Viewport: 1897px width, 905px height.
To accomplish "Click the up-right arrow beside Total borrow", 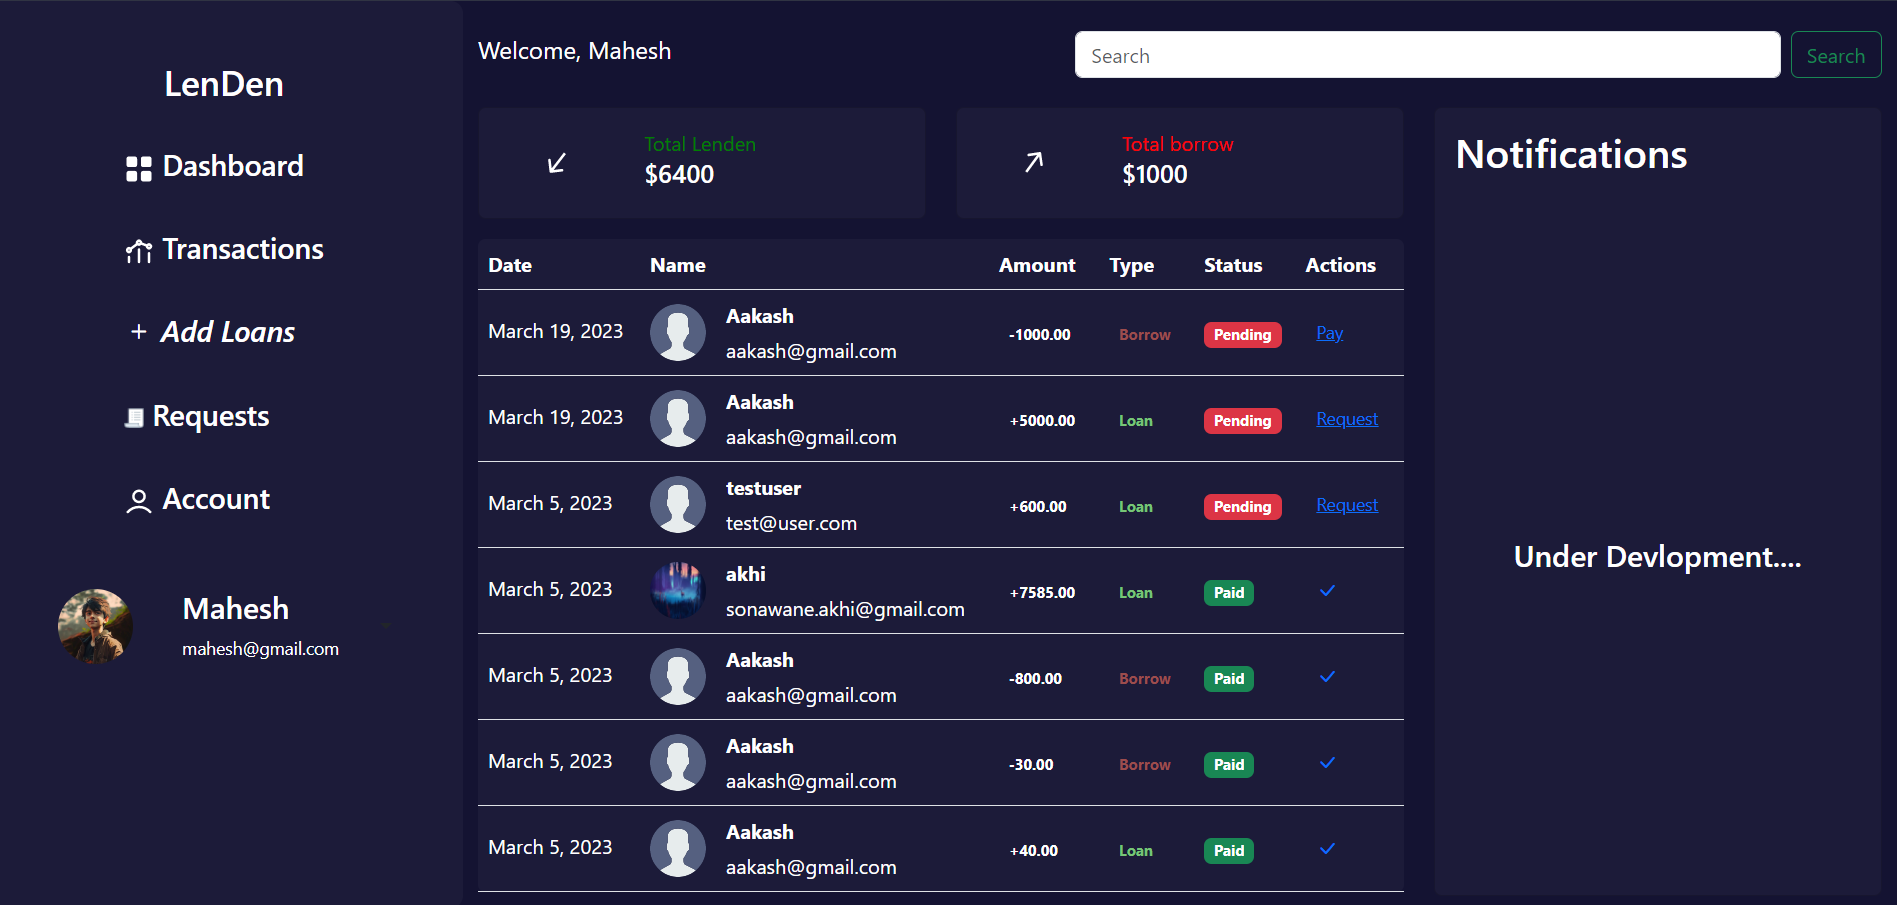I will click(x=1033, y=162).
